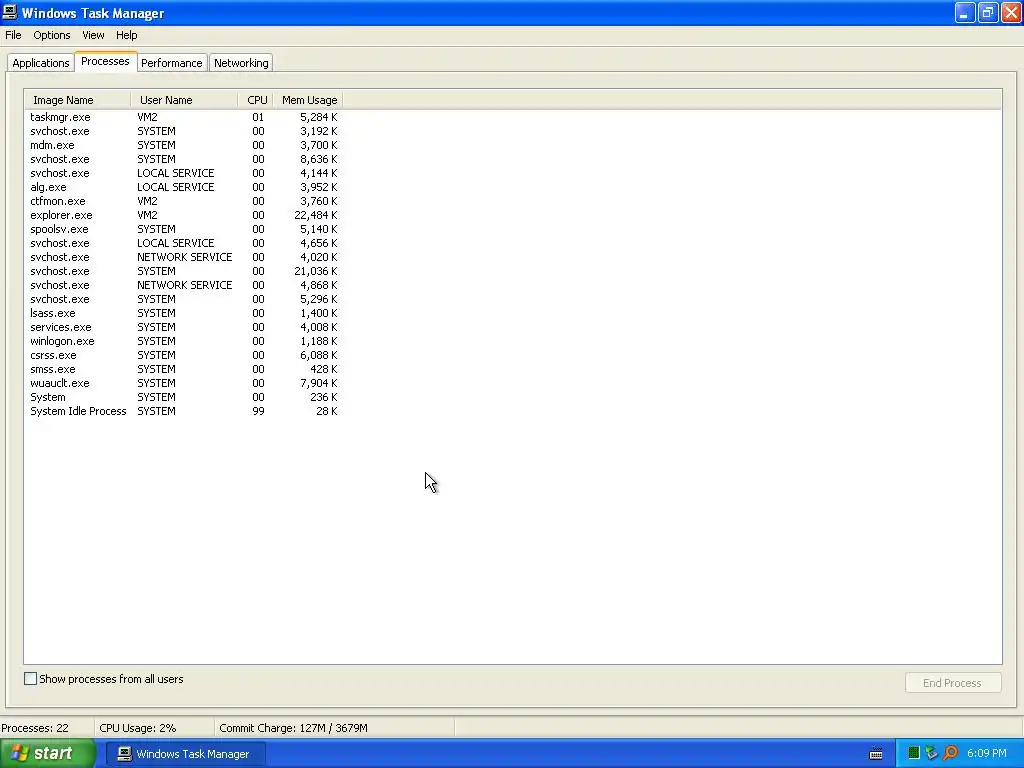The image size is (1024, 768).
Task: Click the 22,484 K explorer memory value
Action: pyautogui.click(x=315, y=215)
